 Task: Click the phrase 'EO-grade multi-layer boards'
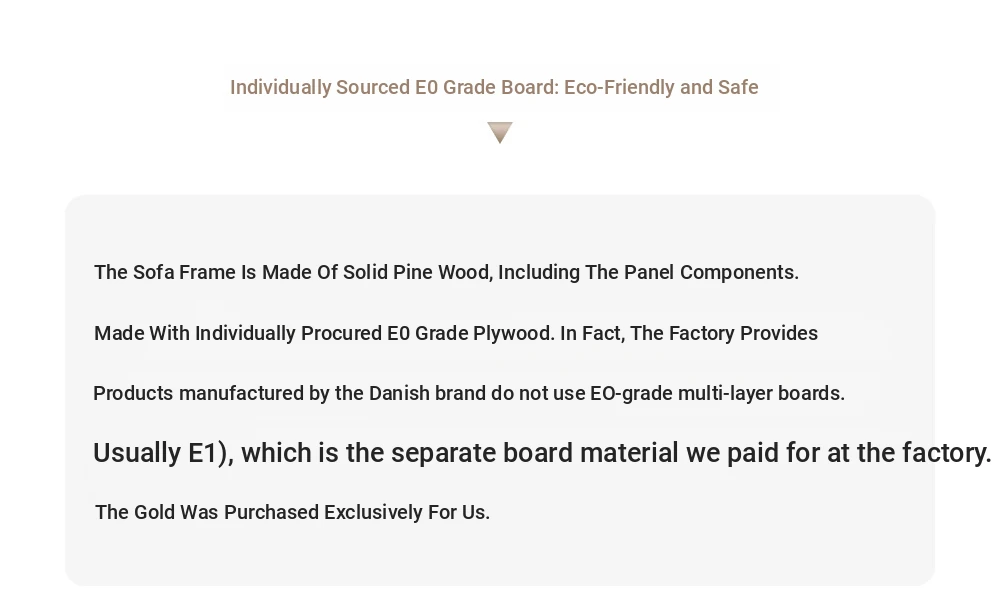pyautogui.click(x=716, y=393)
